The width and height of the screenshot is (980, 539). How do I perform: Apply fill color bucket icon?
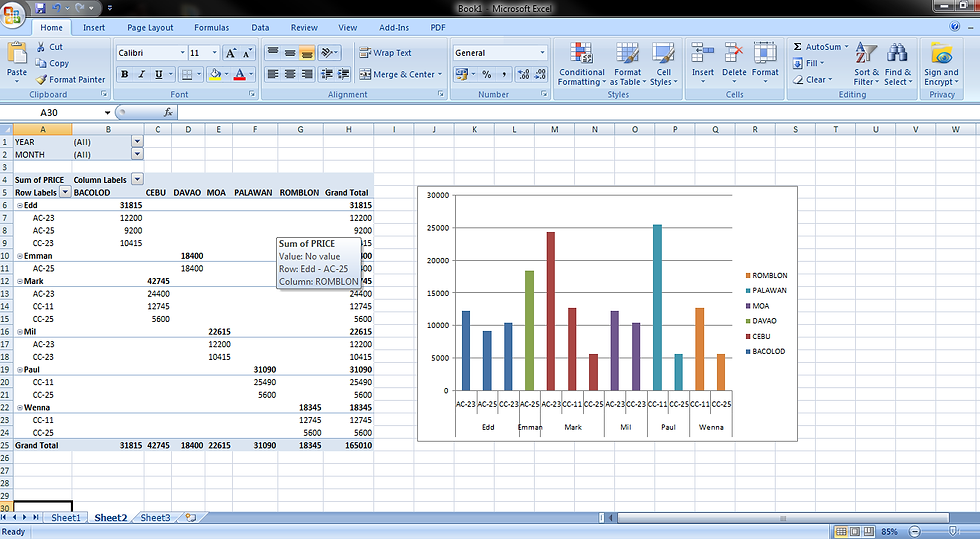[215, 74]
